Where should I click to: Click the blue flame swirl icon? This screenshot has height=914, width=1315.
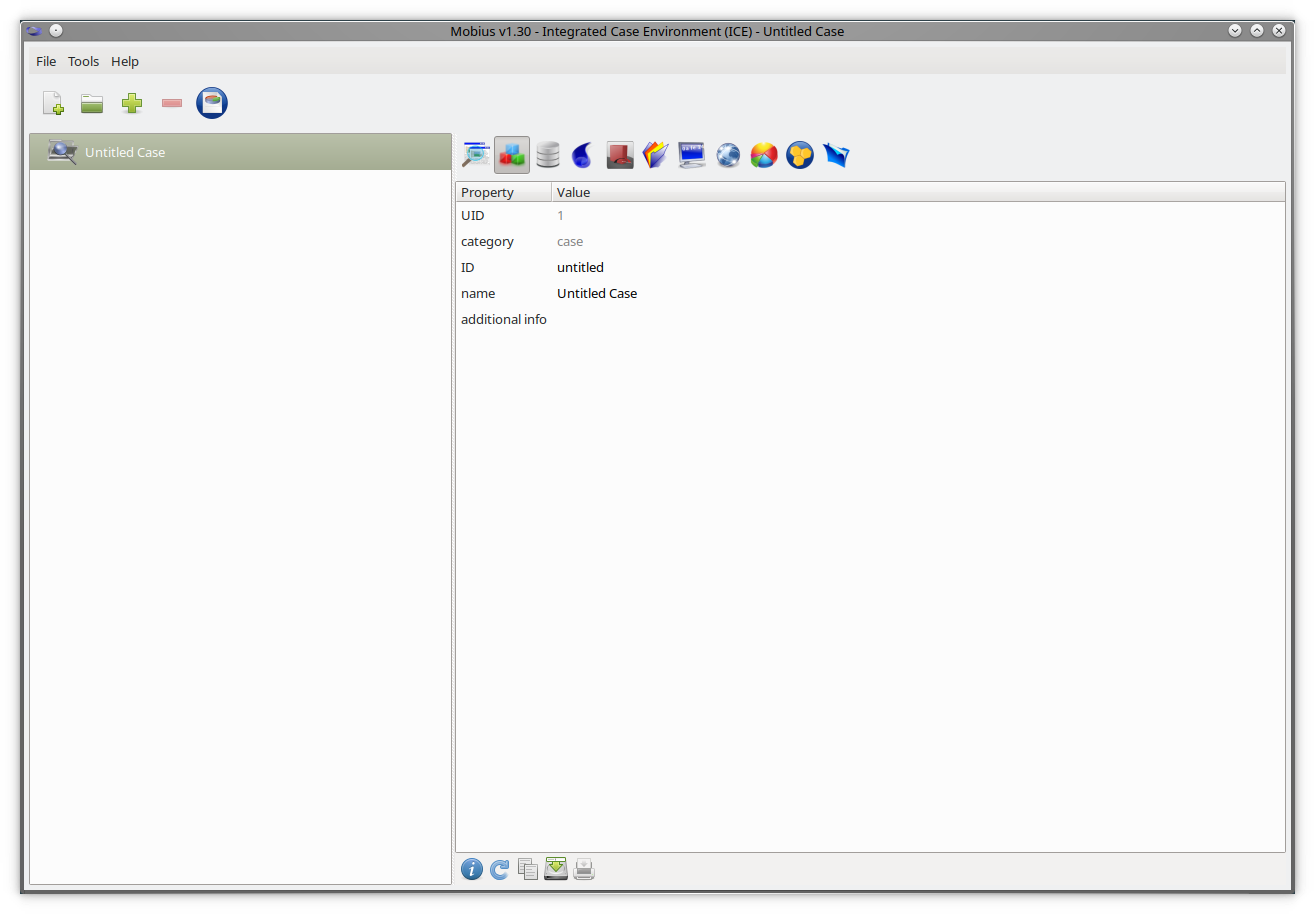583,155
